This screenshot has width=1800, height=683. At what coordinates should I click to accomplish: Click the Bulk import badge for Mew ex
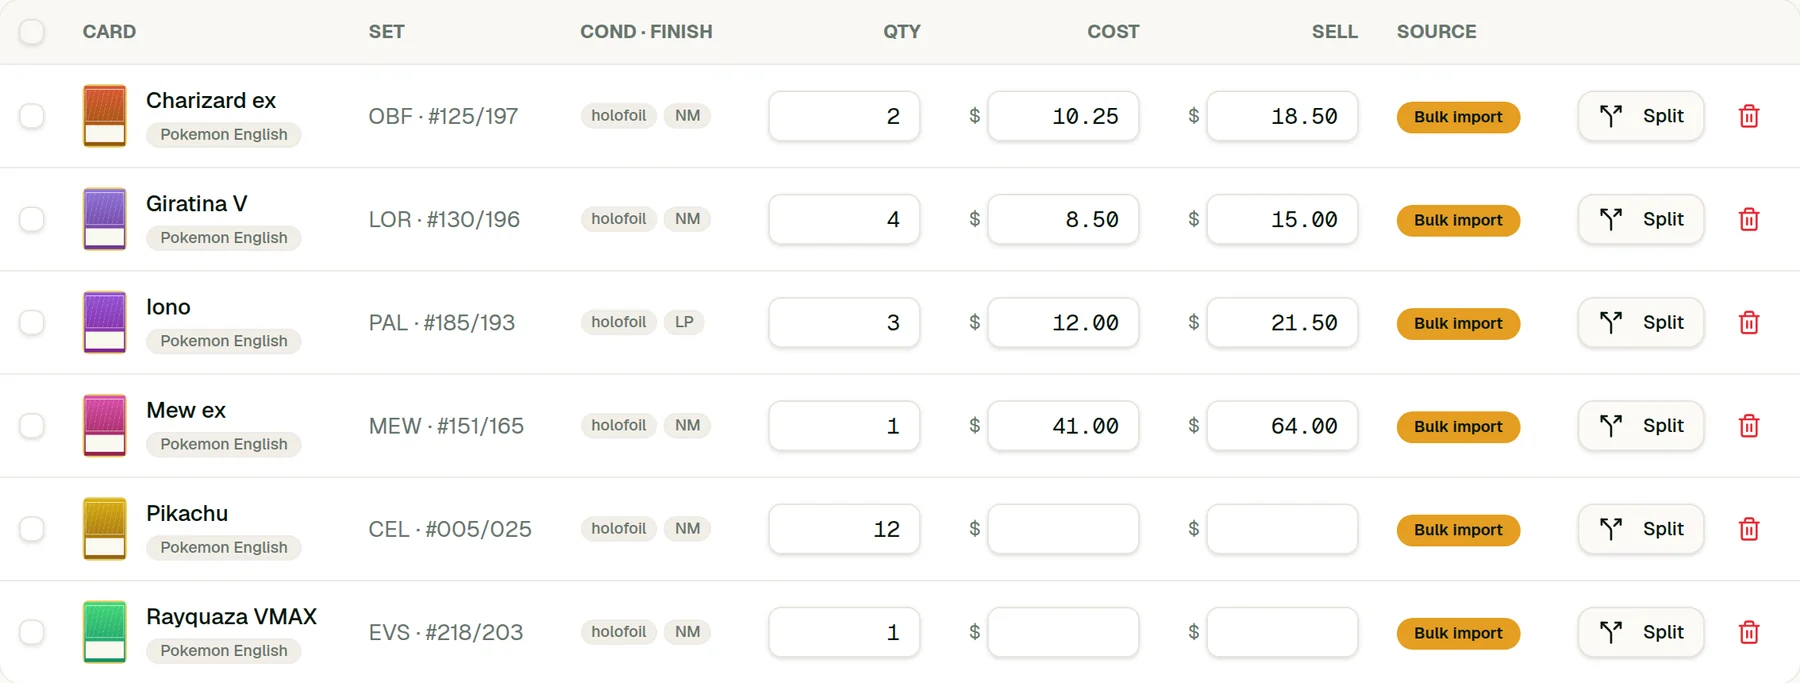point(1458,427)
